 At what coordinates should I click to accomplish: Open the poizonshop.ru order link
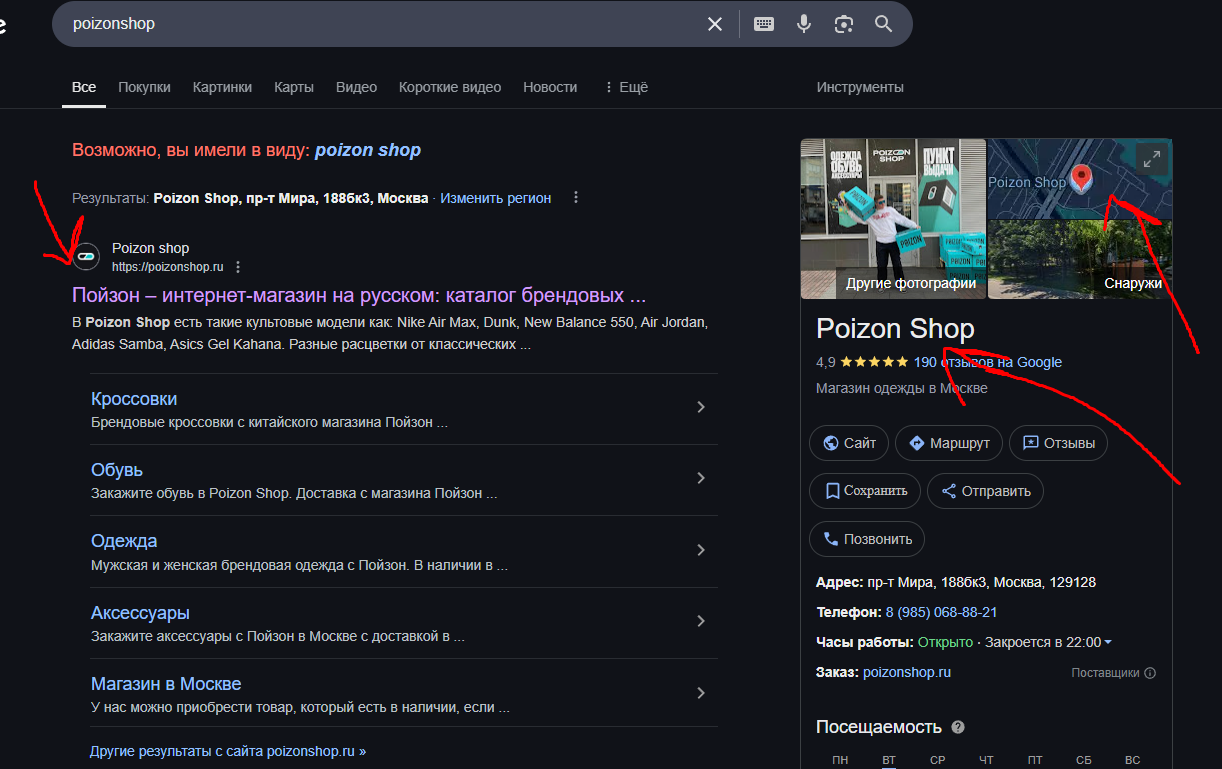[x=907, y=672]
